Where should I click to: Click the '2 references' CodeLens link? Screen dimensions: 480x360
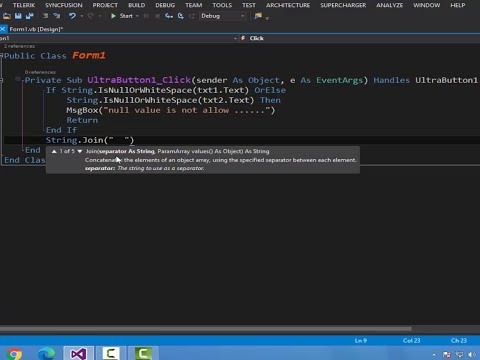tap(19, 46)
